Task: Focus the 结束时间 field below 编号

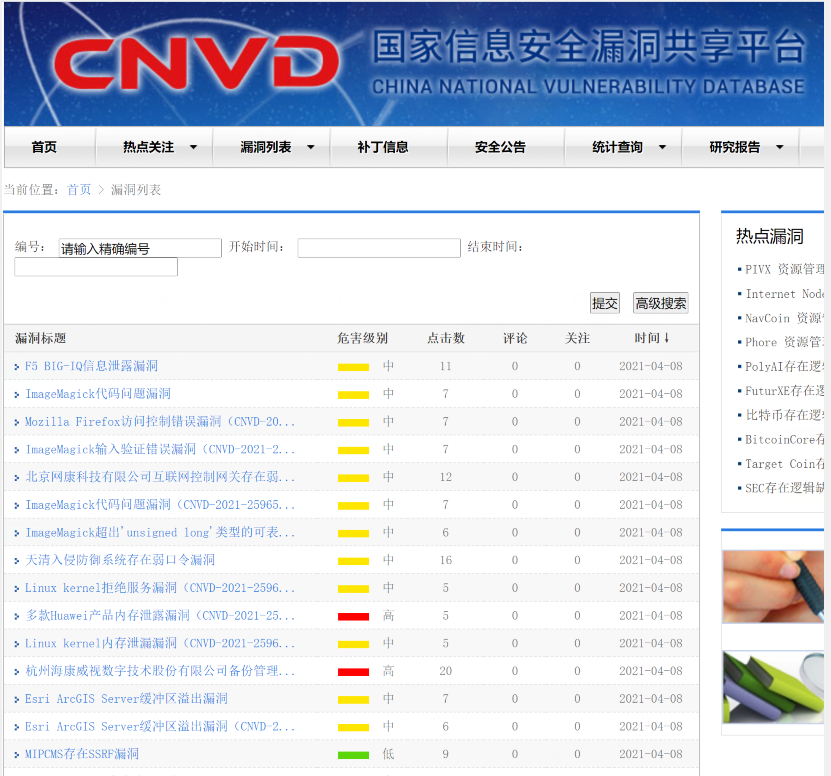Action: (x=96, y=267)
